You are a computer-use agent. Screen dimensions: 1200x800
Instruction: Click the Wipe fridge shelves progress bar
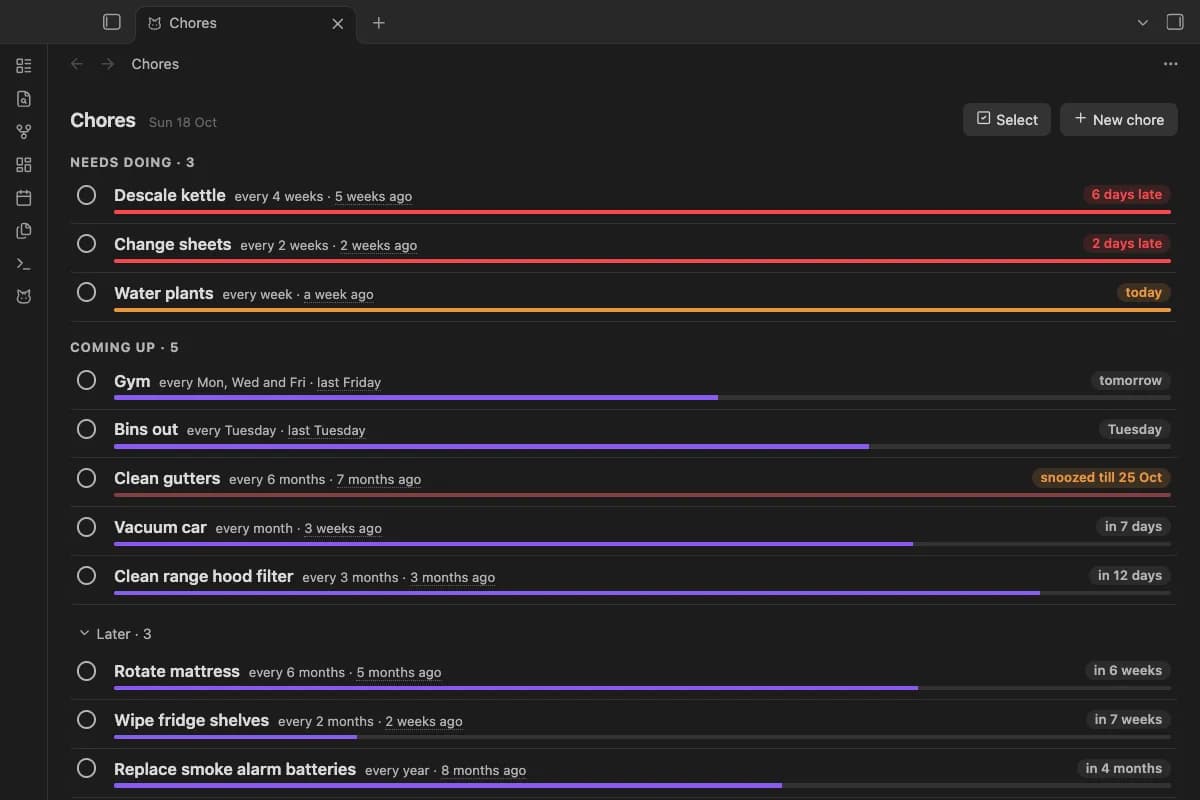(642, 737)
